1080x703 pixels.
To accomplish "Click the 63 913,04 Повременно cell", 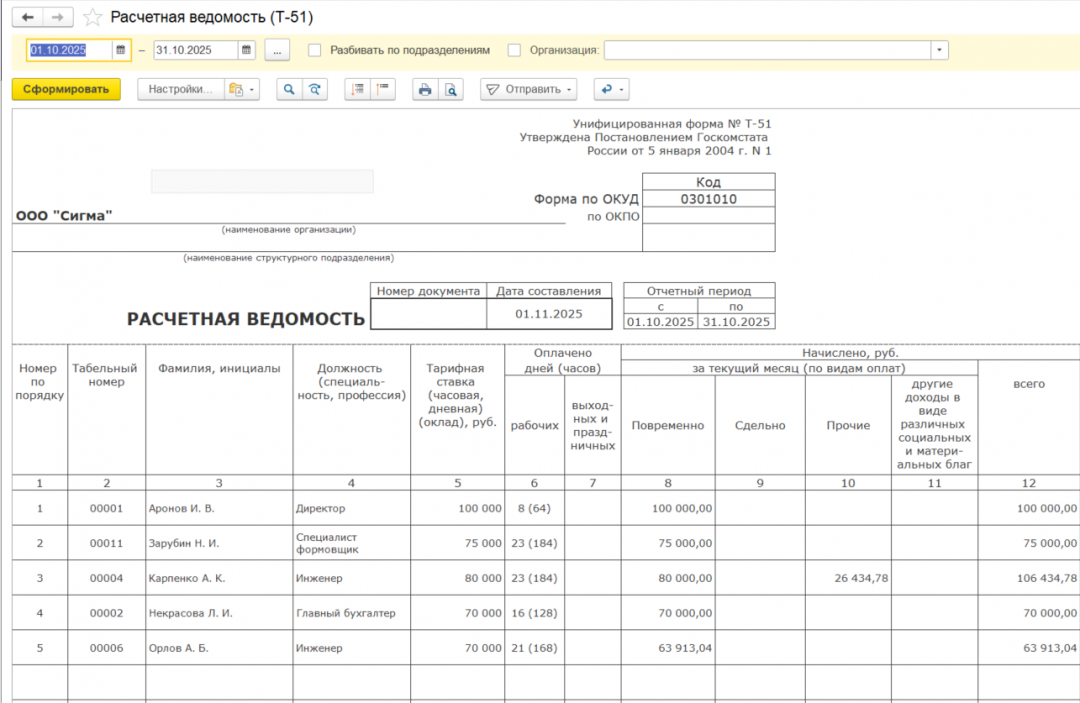I will click(668, 648).
